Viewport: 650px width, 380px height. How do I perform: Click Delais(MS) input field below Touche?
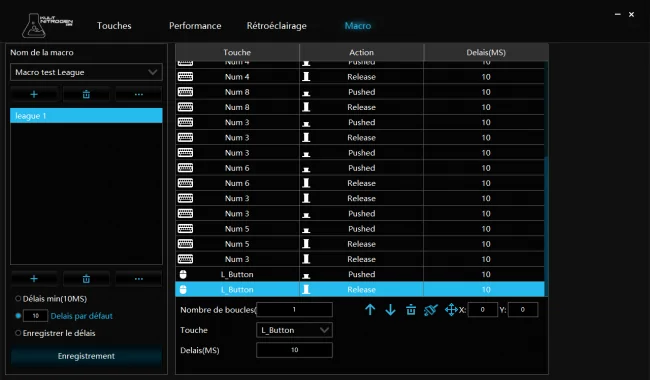[x=294, y=350]
